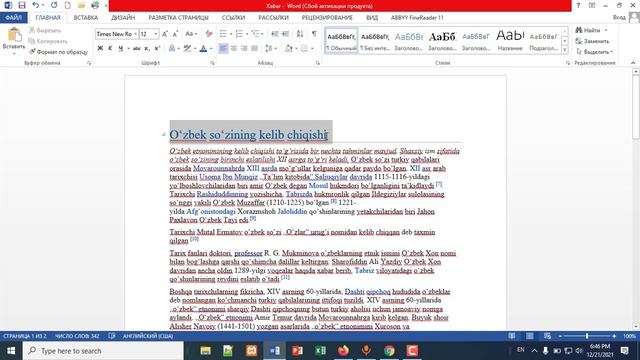Undo the last action
Image resolution: width=640 pixels, height=360 pixels.
[x=36, y=5]
